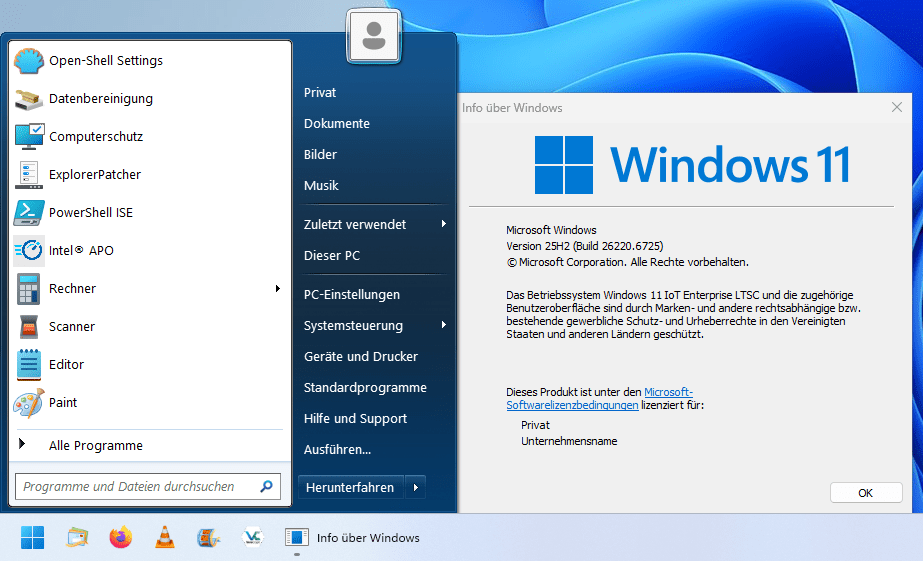Click the Info über Windows taskbar icon

(297, 537)
